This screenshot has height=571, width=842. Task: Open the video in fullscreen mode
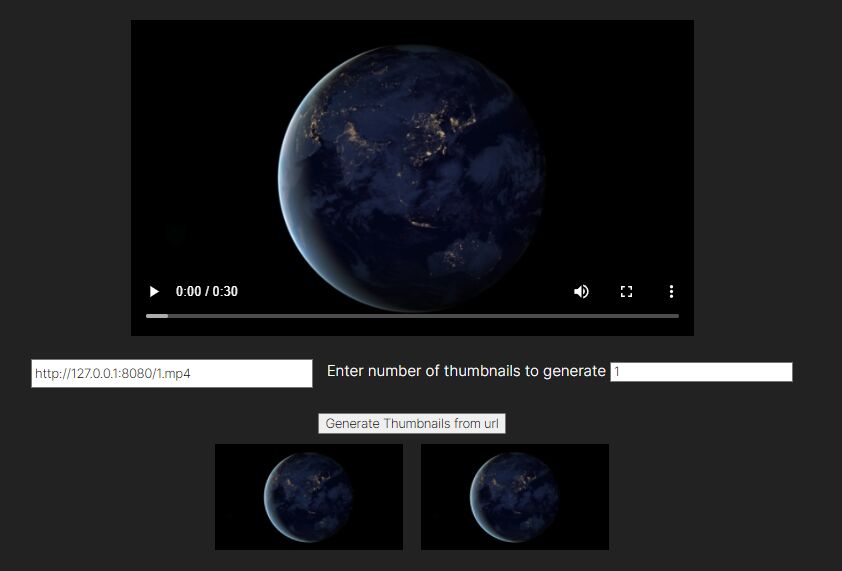(626, 291)
